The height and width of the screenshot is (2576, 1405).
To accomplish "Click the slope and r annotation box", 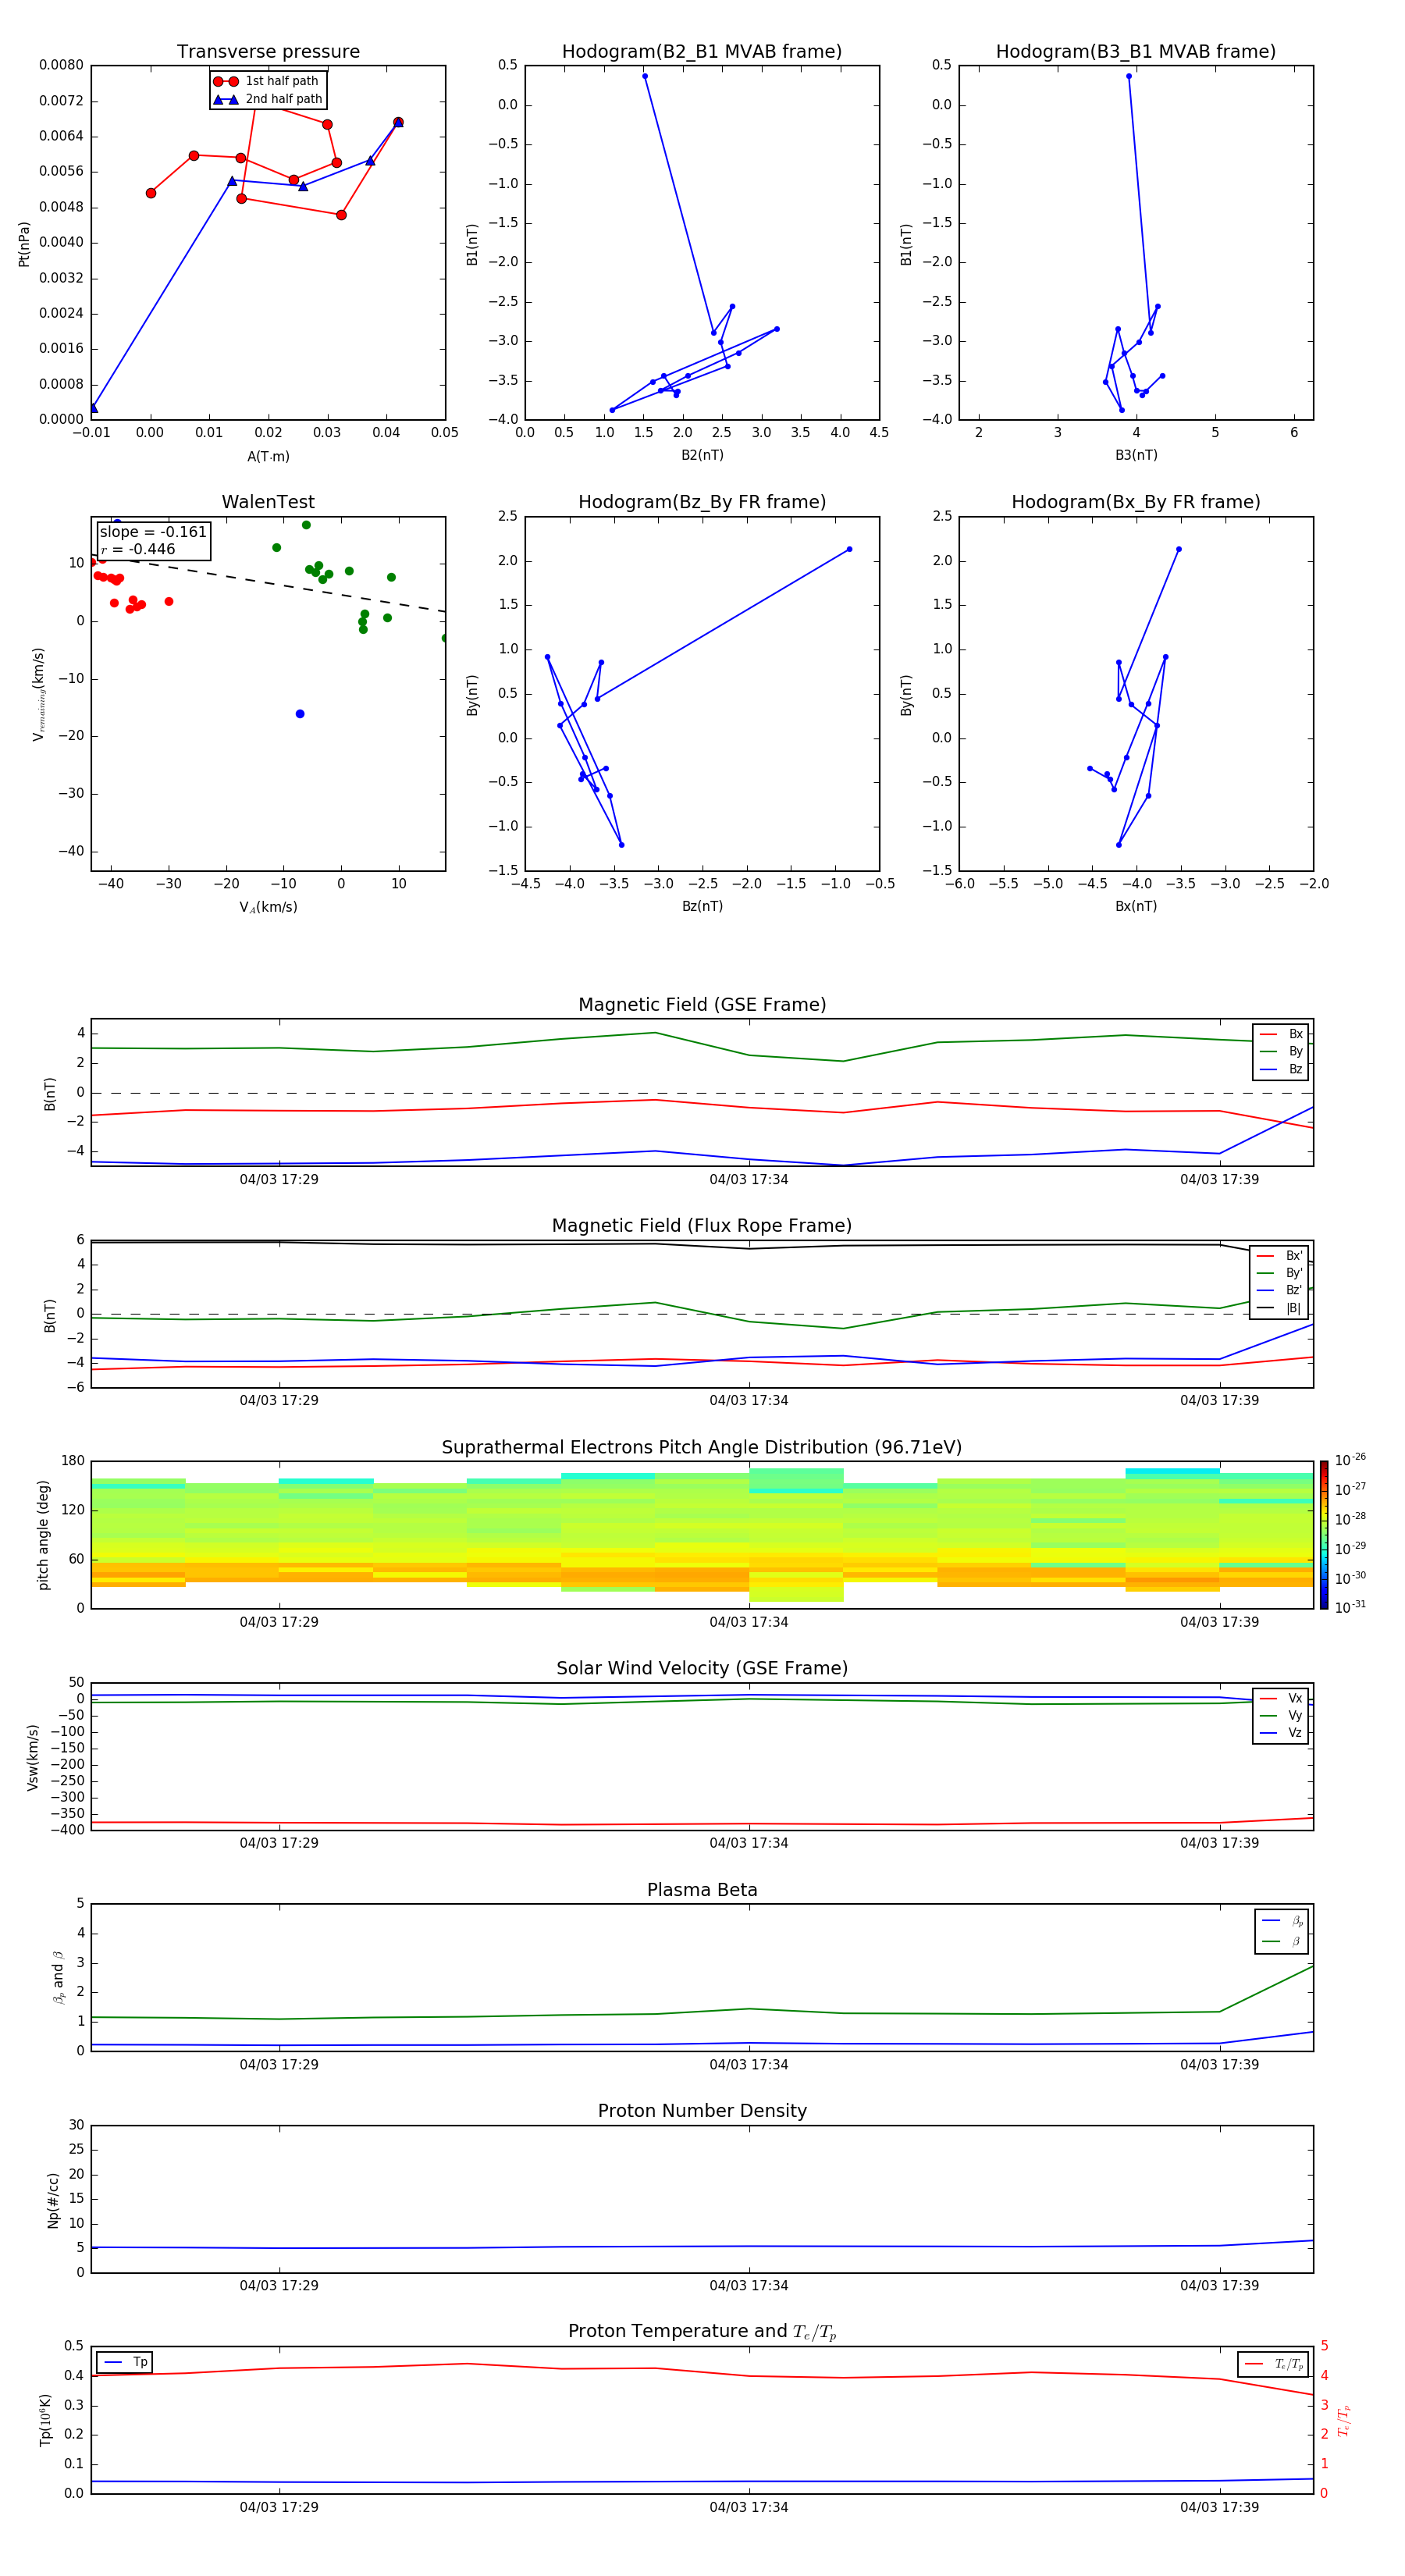I will 153,540.
